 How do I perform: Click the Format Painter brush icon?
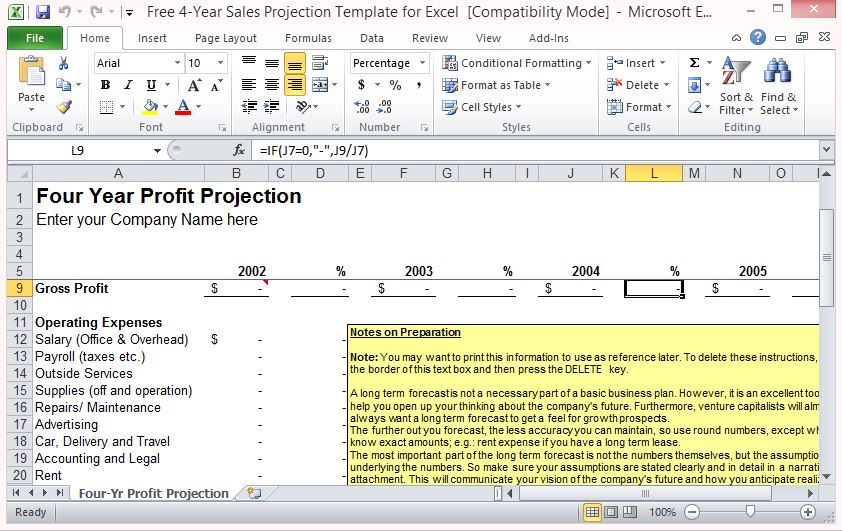64,107
